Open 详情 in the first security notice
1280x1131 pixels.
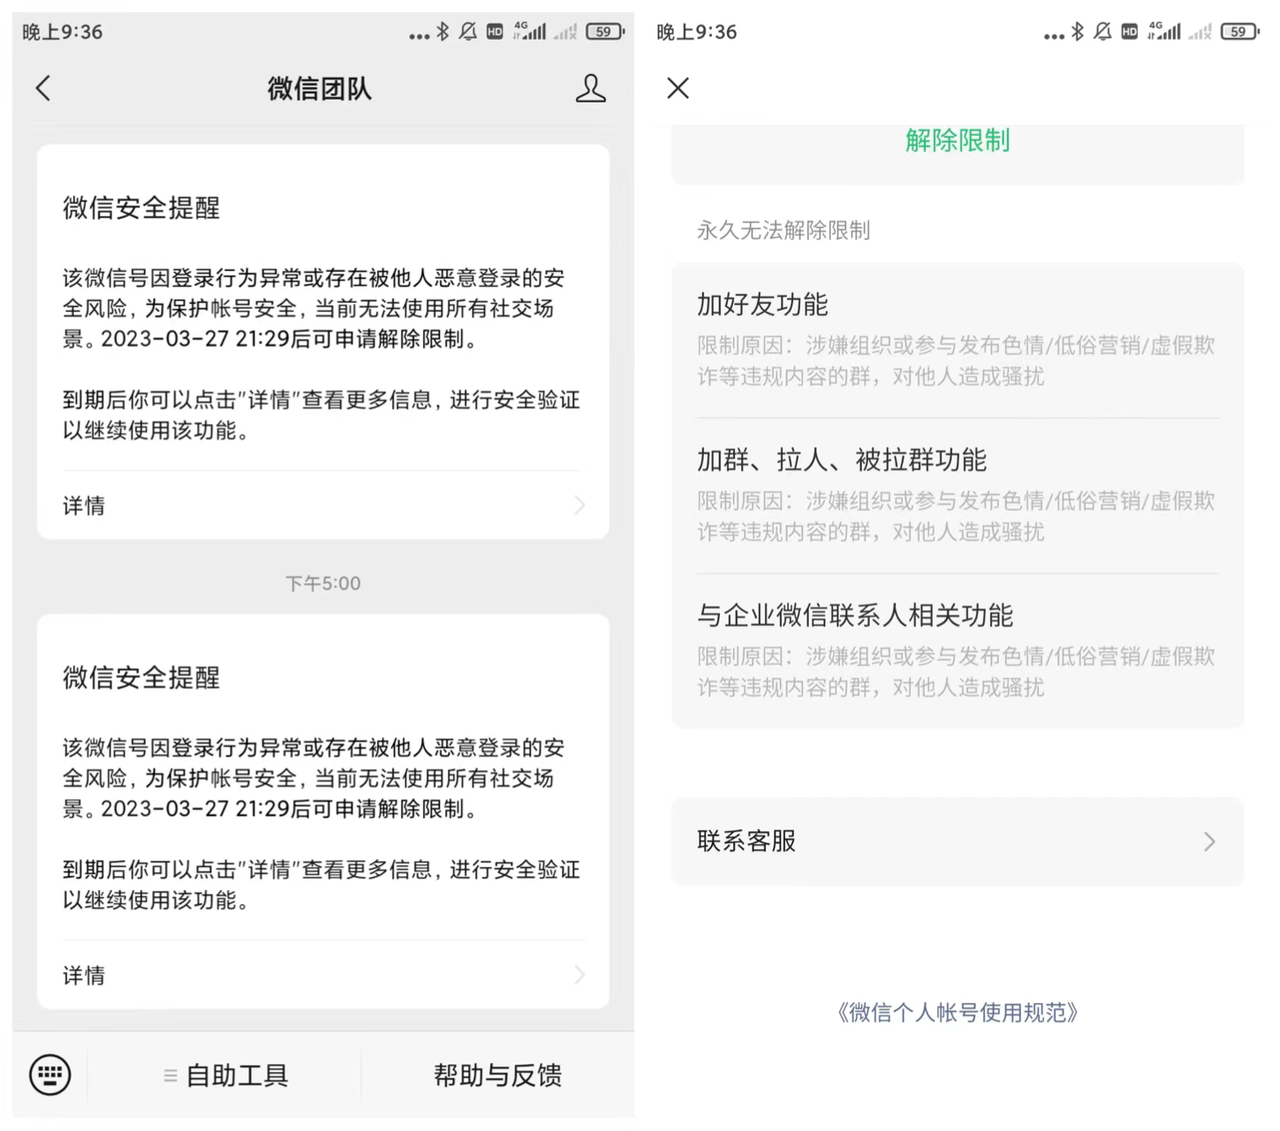pos(323,506)
